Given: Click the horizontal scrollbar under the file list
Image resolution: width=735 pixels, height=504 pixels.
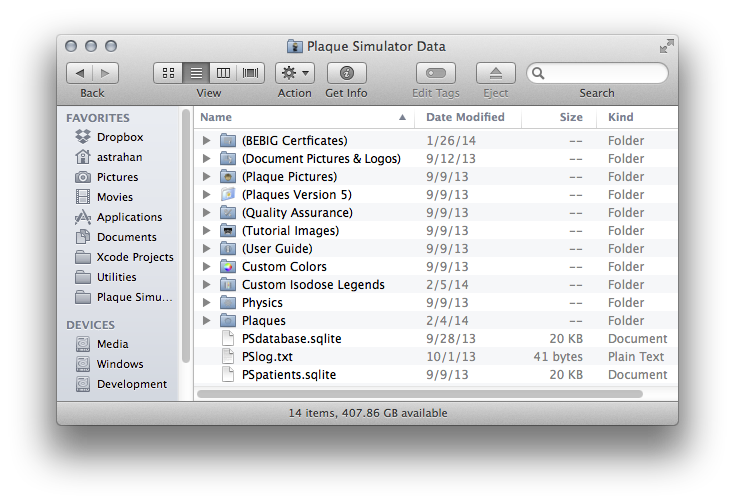Looking at the screenshot, I should point(420,394).
